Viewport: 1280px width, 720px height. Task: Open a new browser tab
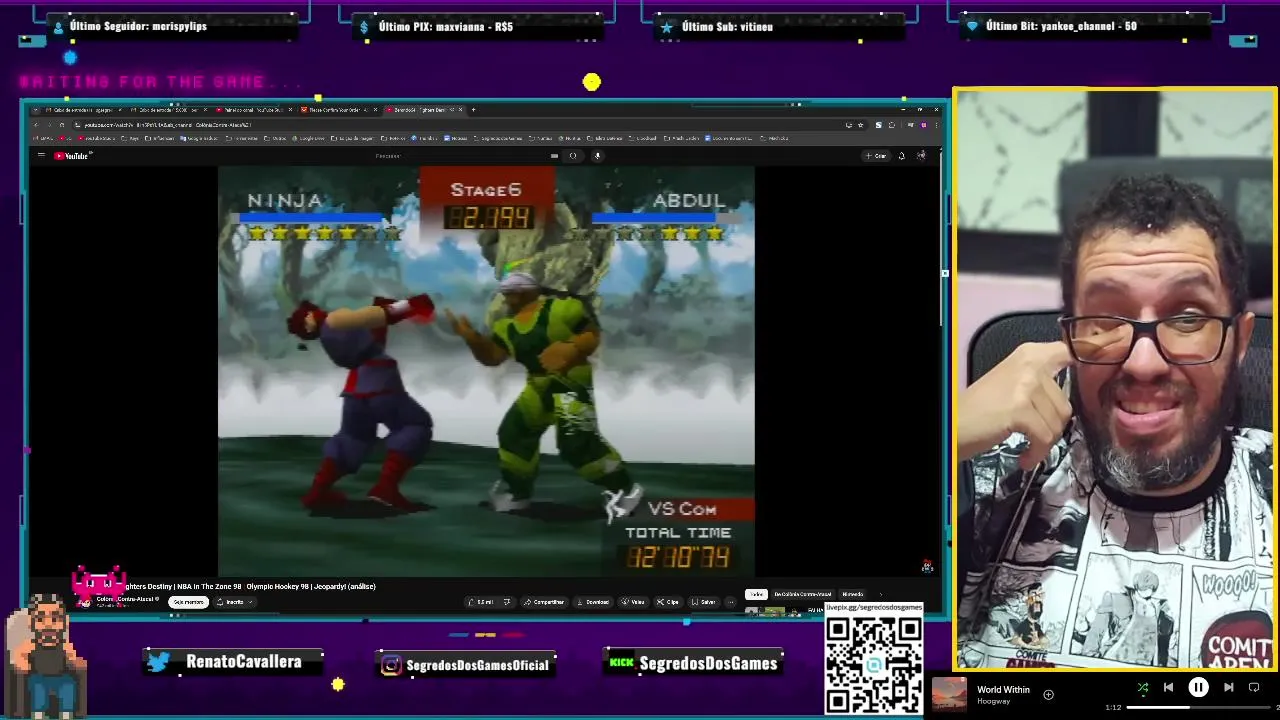(x=473, y=109)
